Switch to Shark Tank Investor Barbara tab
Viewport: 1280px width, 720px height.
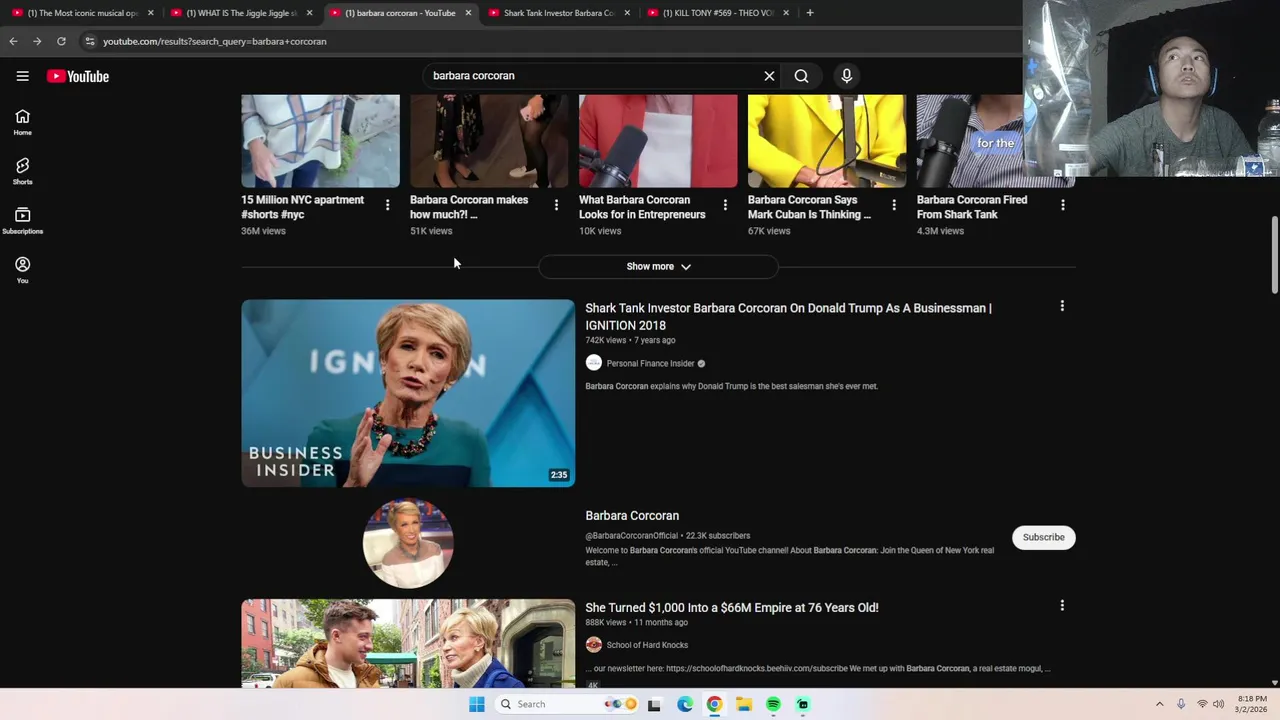(559, 13)
